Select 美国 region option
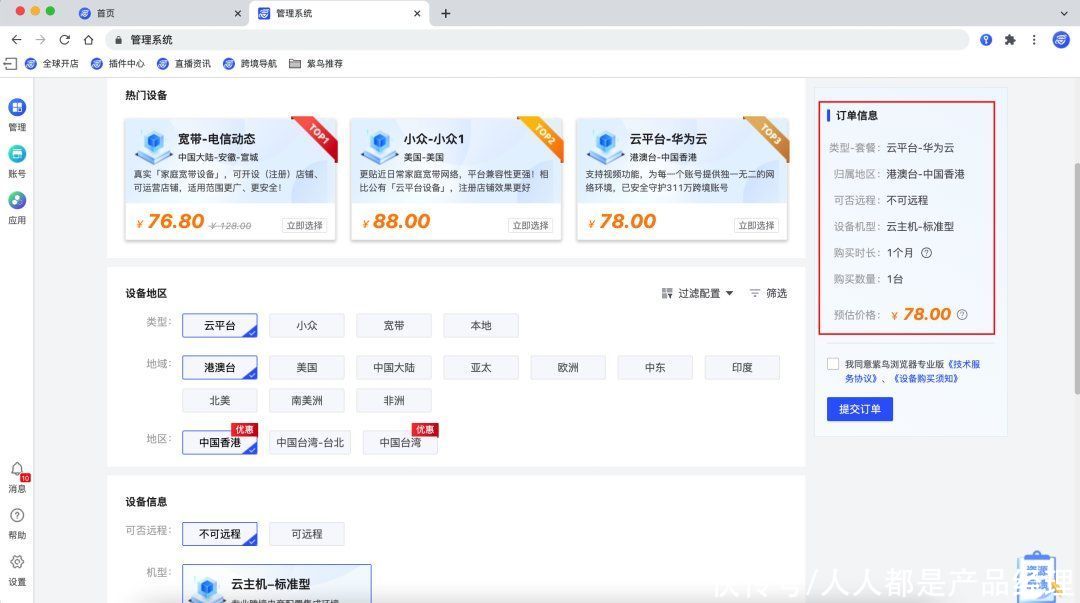This screenshot has height=603, width=1080. pos(307,367)
